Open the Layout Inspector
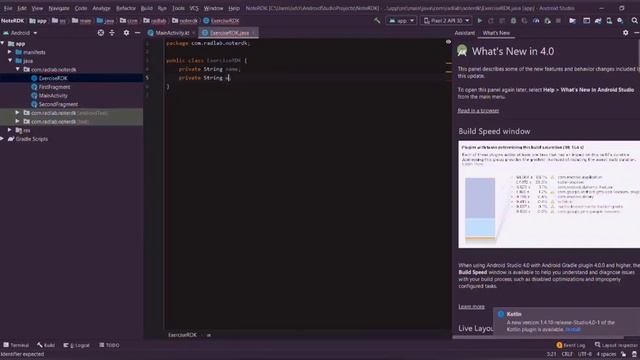This screenshot has height=360, width=640. tap(616, 345)
